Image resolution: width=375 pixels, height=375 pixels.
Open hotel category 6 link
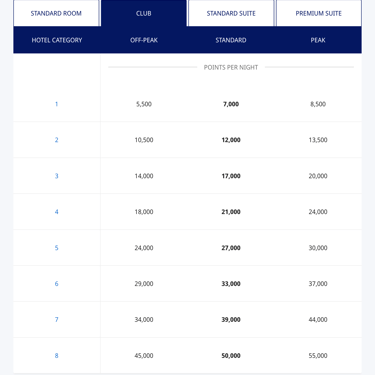coord(56,284)
